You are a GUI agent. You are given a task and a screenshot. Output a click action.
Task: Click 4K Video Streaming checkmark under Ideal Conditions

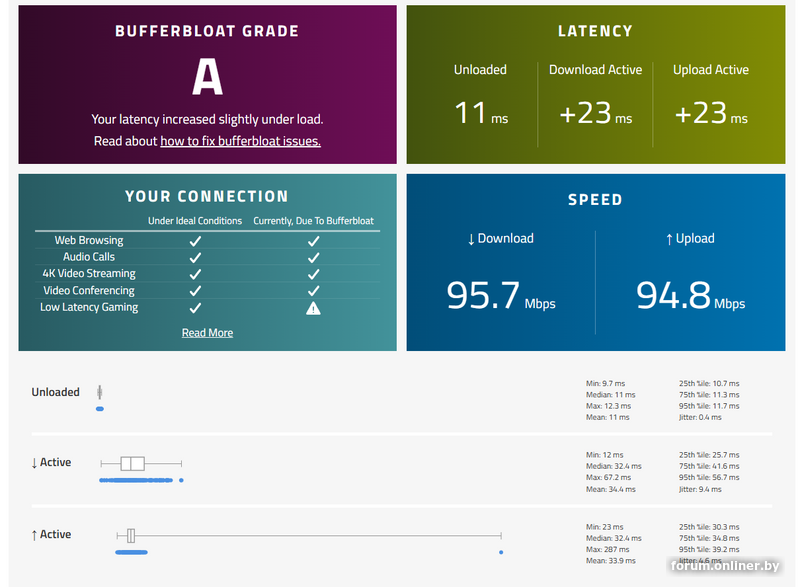pyautogui.click(x=195, y=274)
